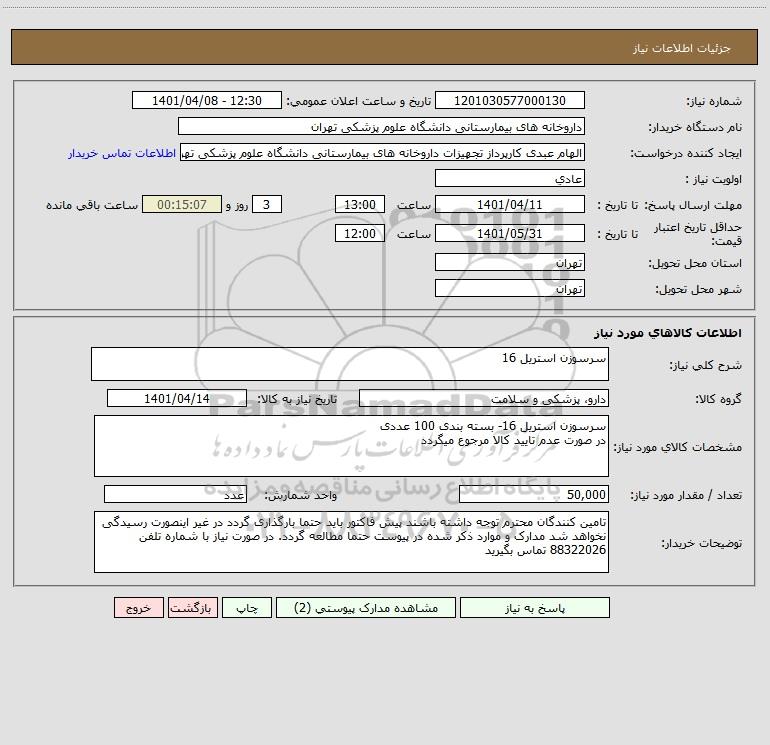
Task: Click the goods group field دارو، پزشکی و سلامت
Action: (x=484, y=399)
